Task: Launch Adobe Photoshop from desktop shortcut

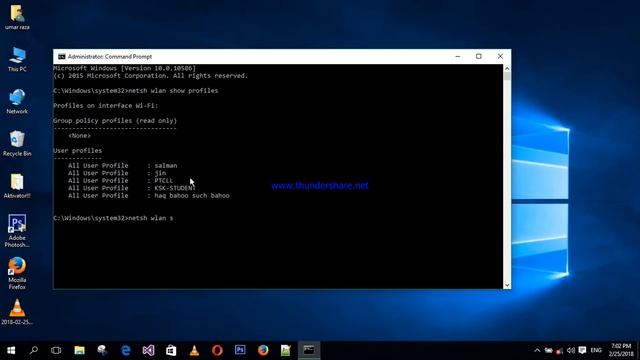Action: click(17, 231)
